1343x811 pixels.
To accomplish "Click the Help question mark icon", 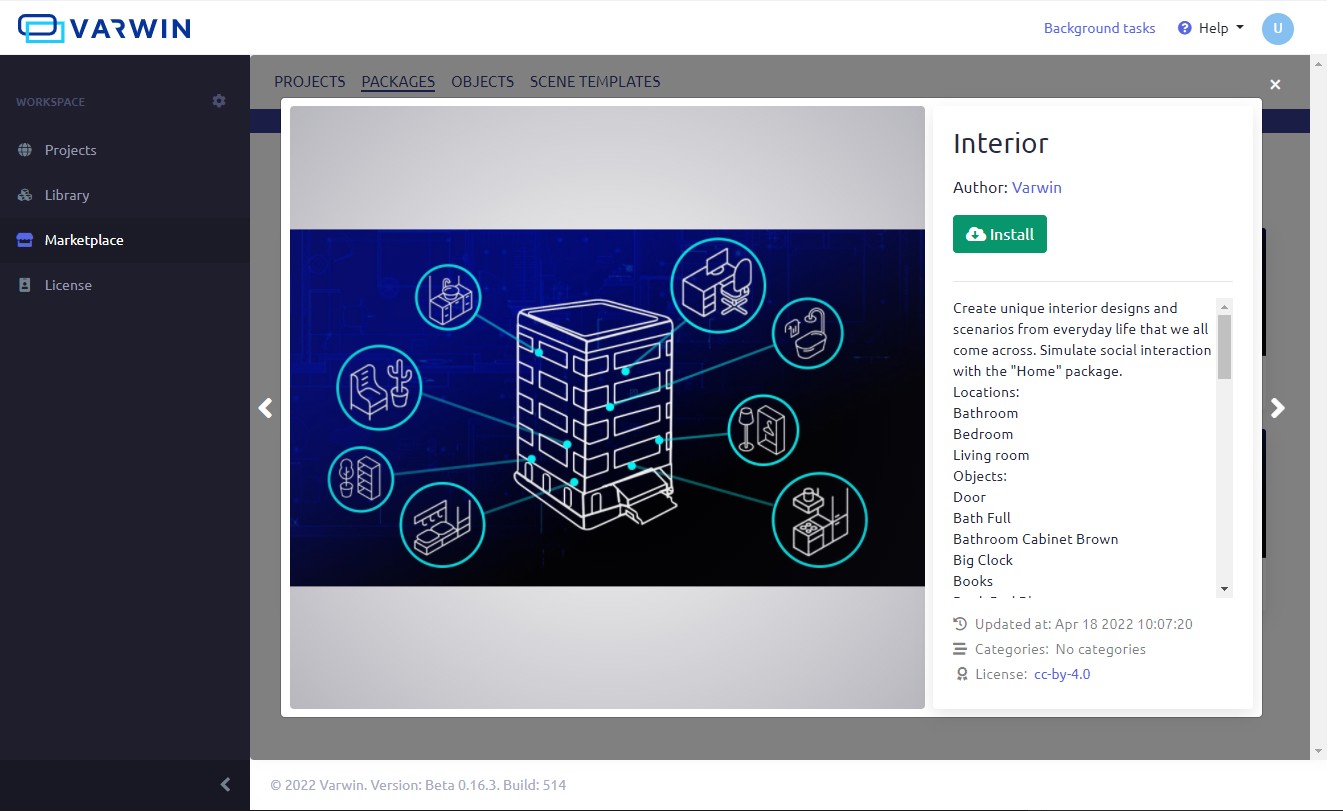I will pos(1185,28).
